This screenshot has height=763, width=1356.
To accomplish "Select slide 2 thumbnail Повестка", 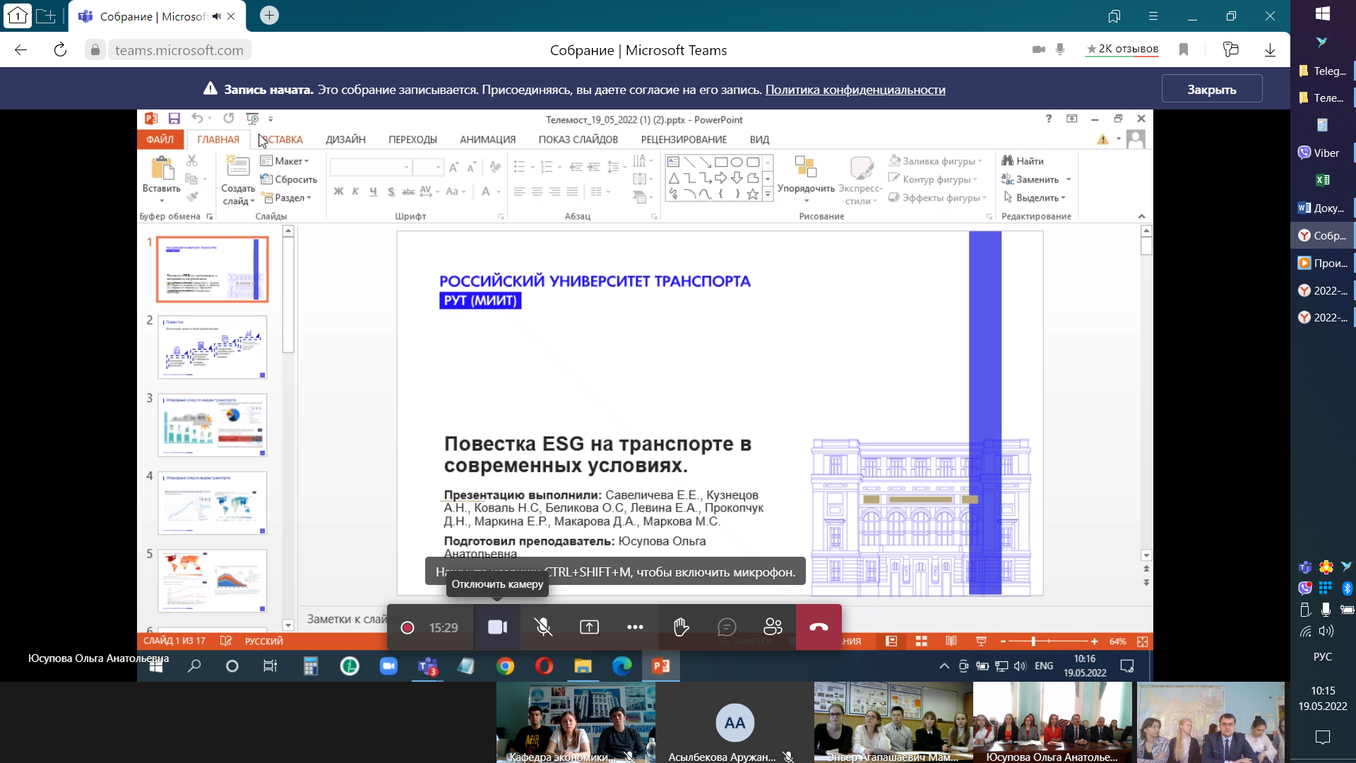I will pyautogui.click(x=212, y=347).
